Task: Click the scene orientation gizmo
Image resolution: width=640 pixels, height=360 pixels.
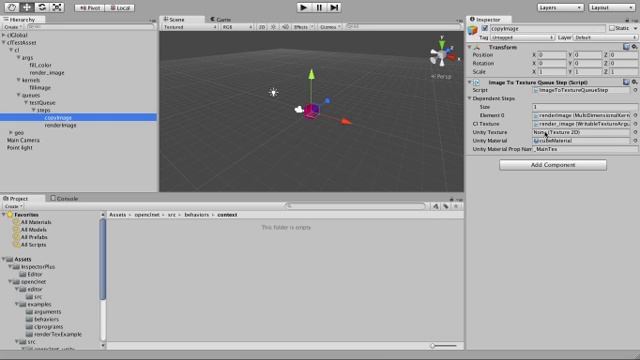Action: (442, 54)
